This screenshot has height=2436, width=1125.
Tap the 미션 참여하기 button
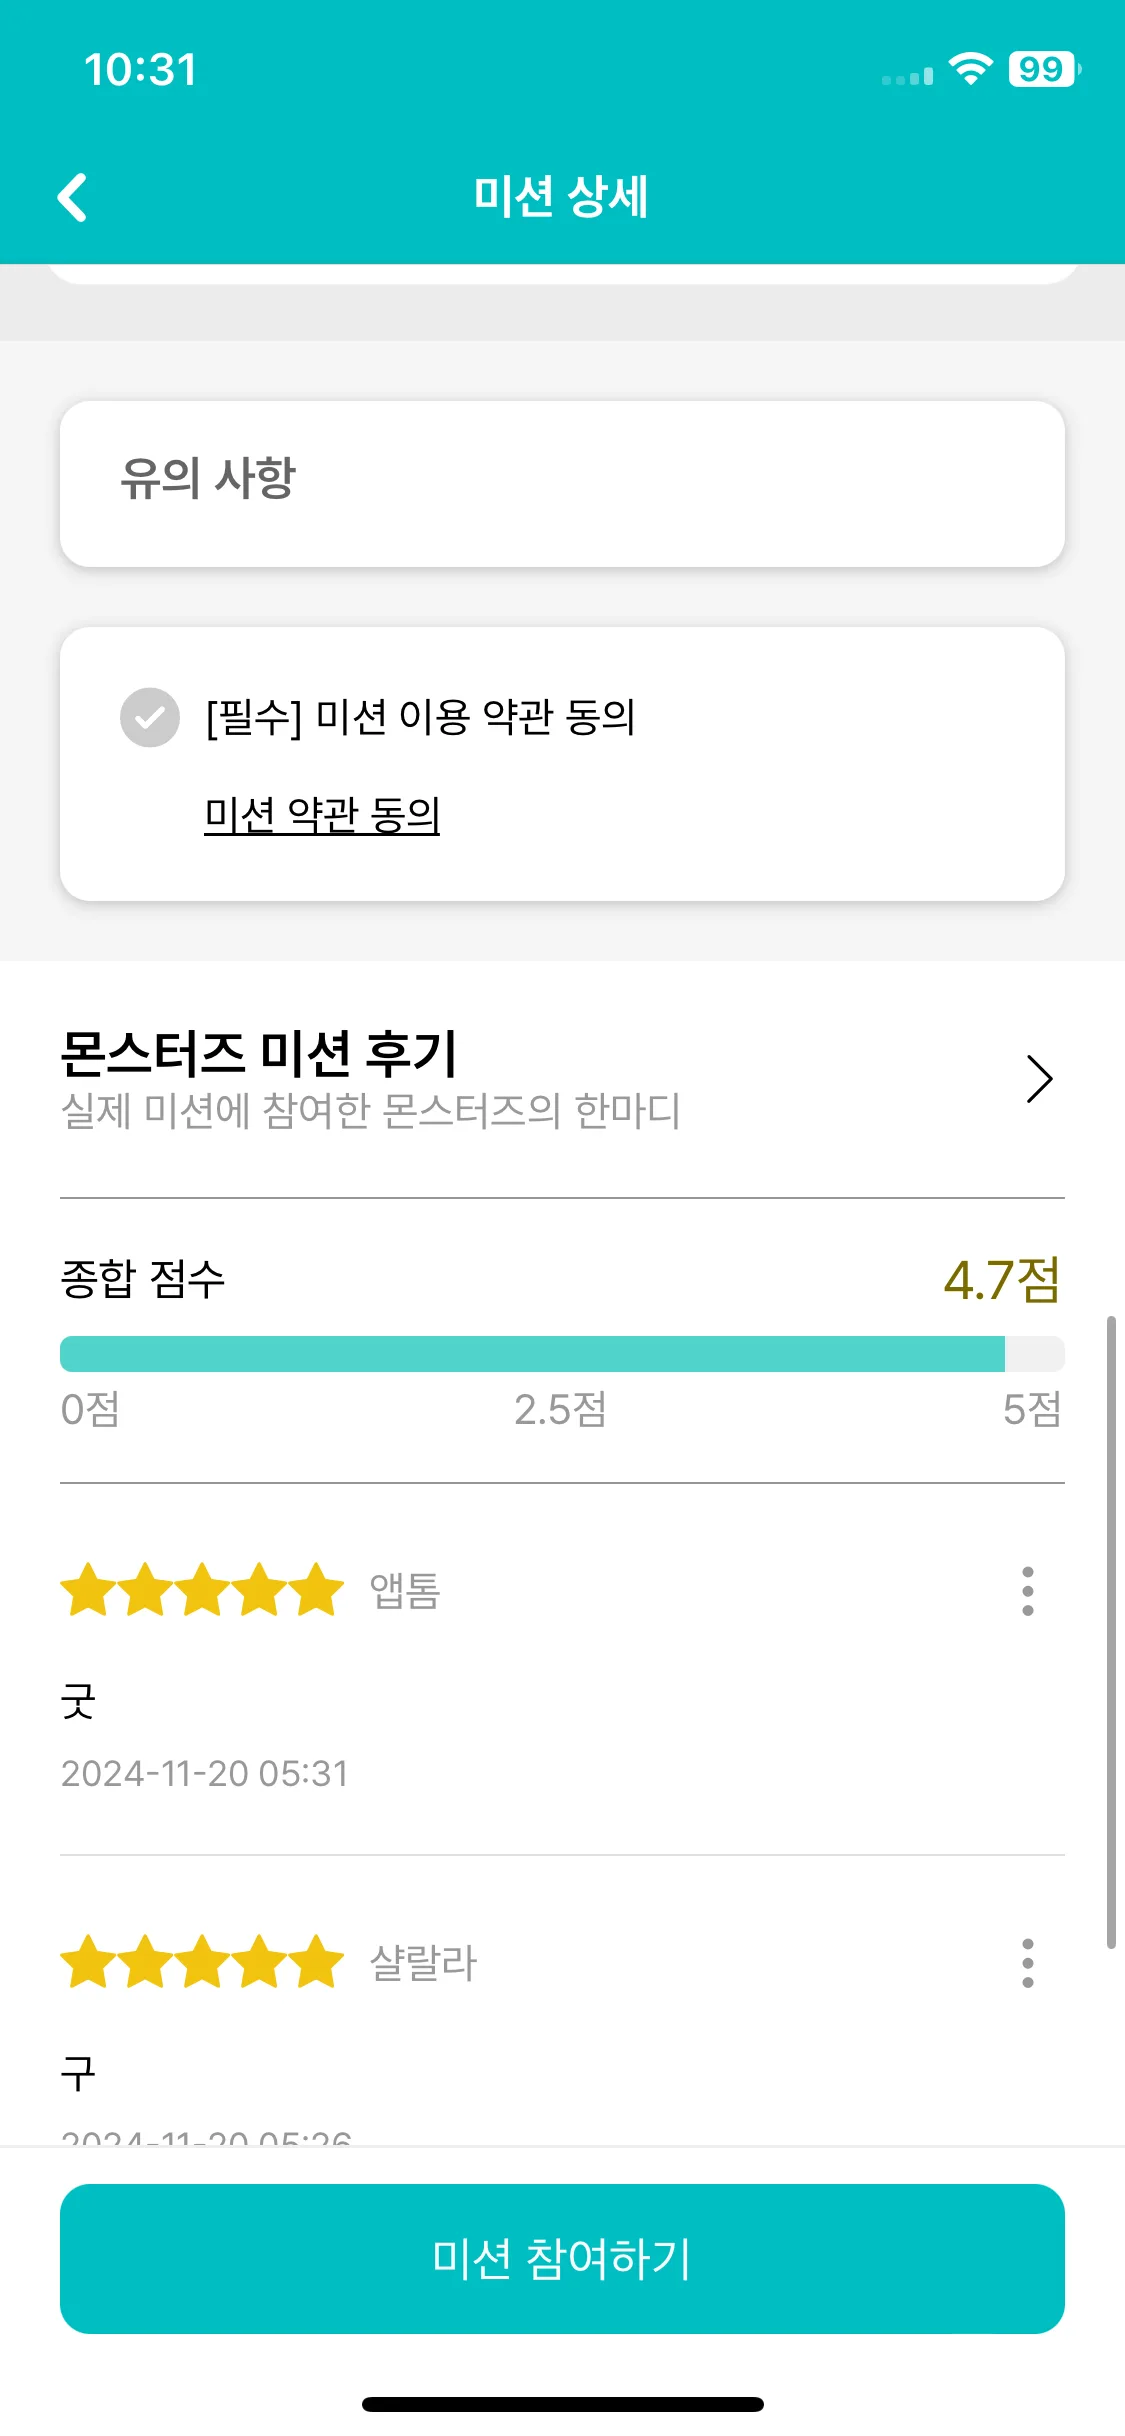pos(562,2259)
